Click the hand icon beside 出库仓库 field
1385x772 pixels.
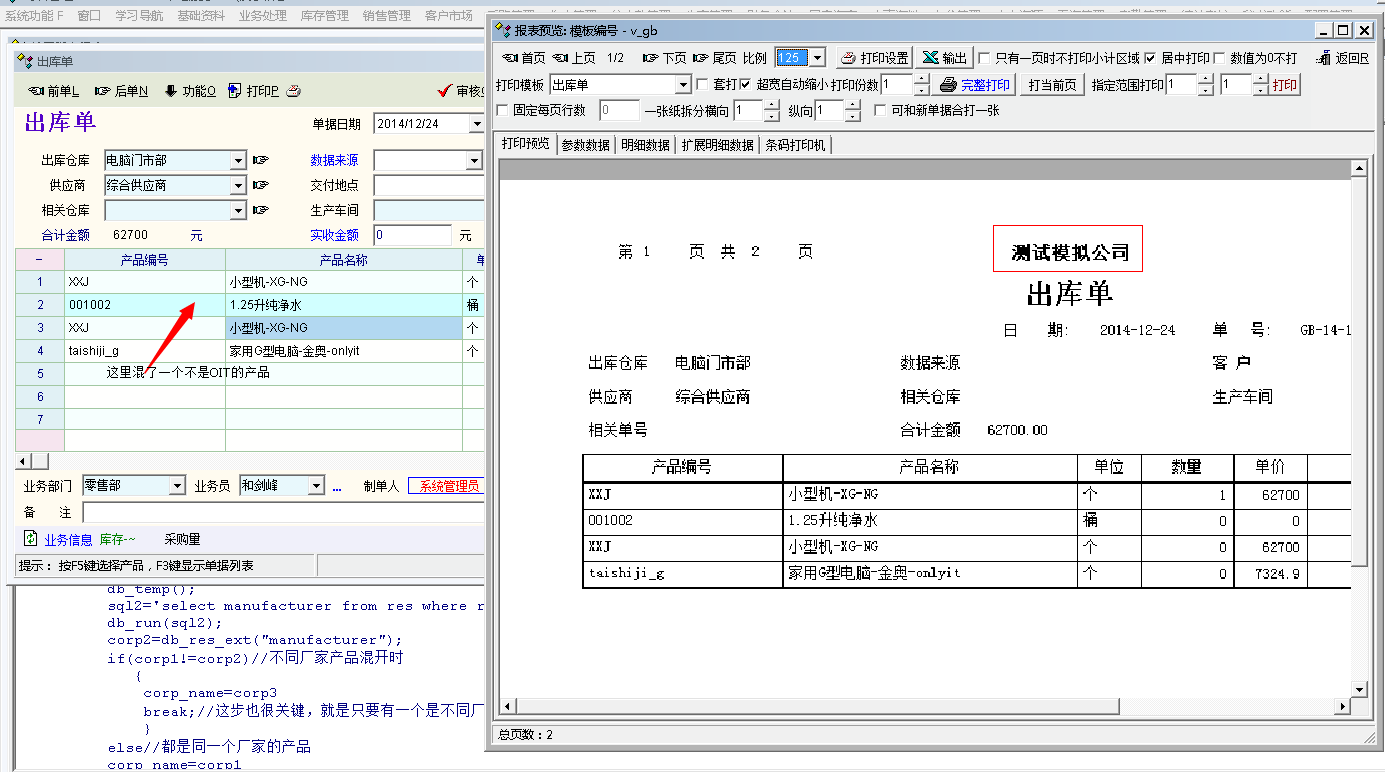pyautogui.click(x=261, y=160)
